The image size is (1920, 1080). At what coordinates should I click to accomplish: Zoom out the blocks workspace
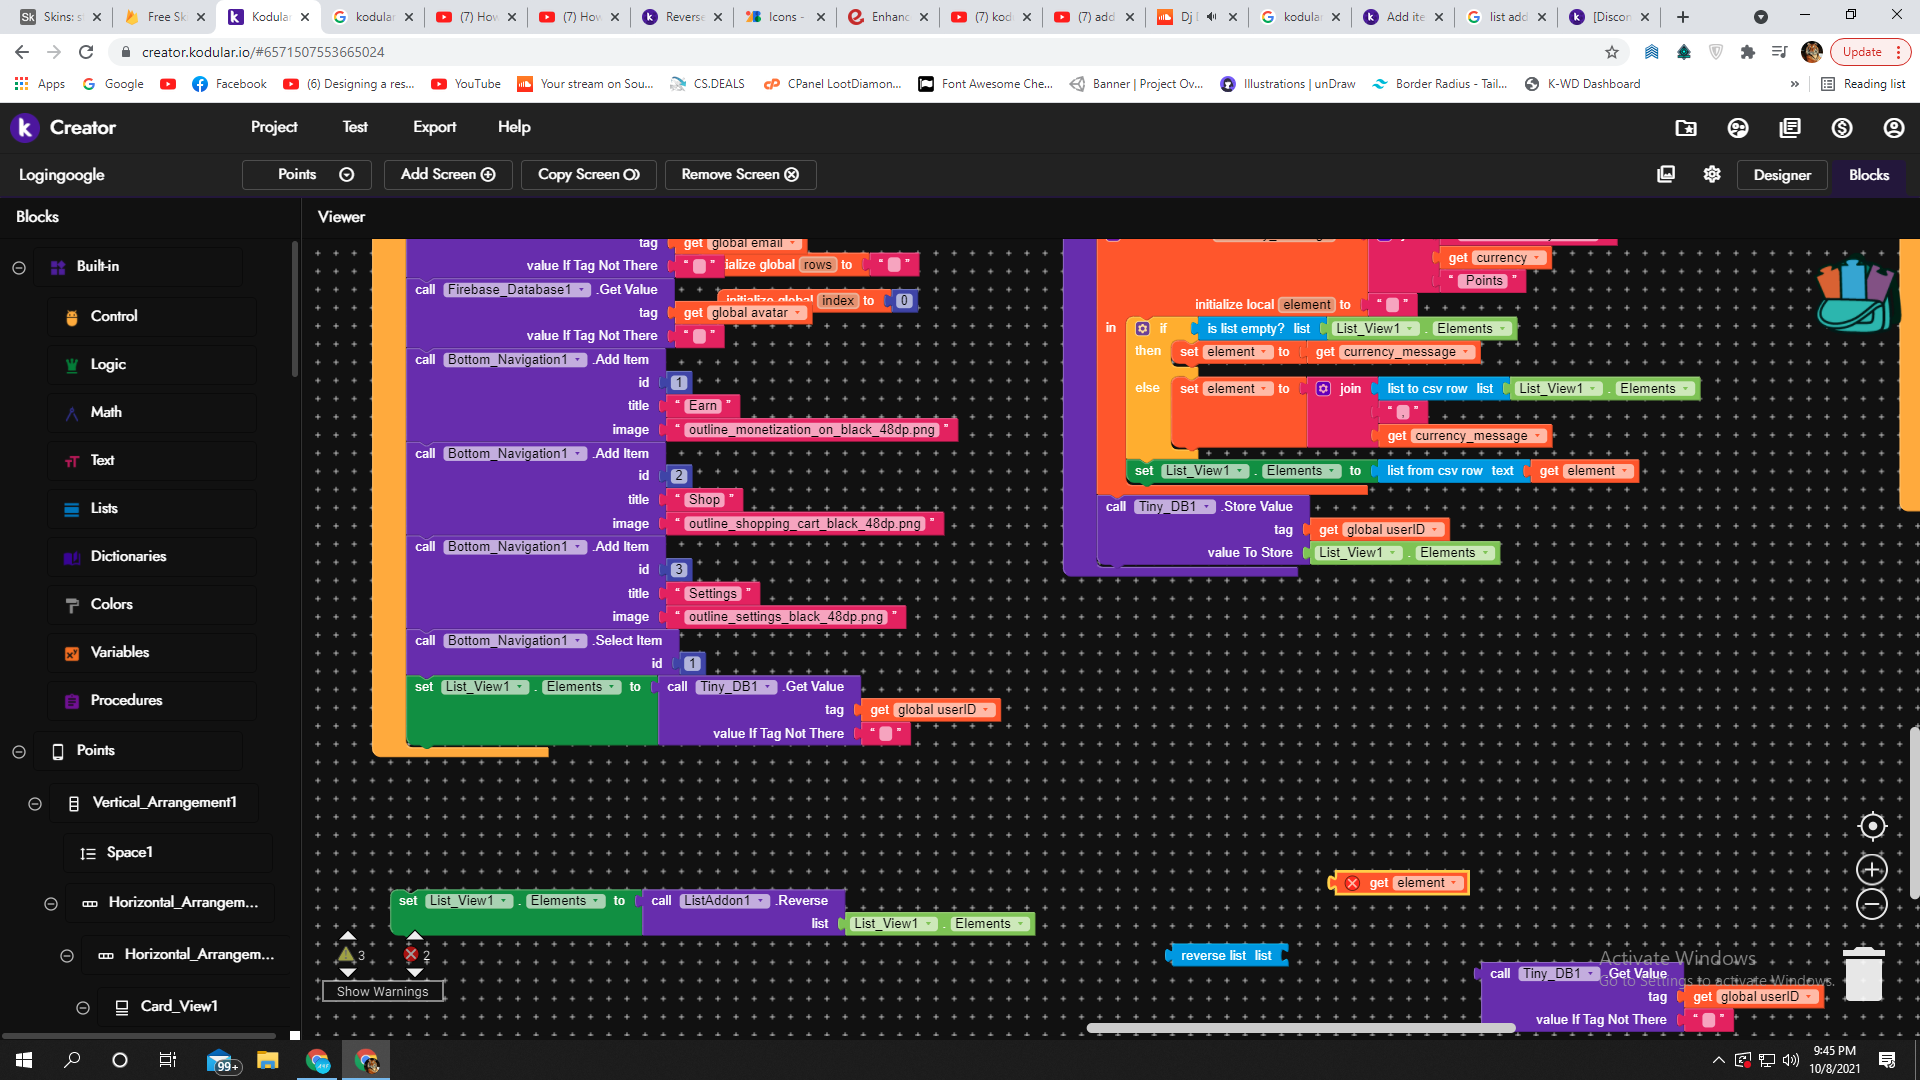pos(1872,905)
